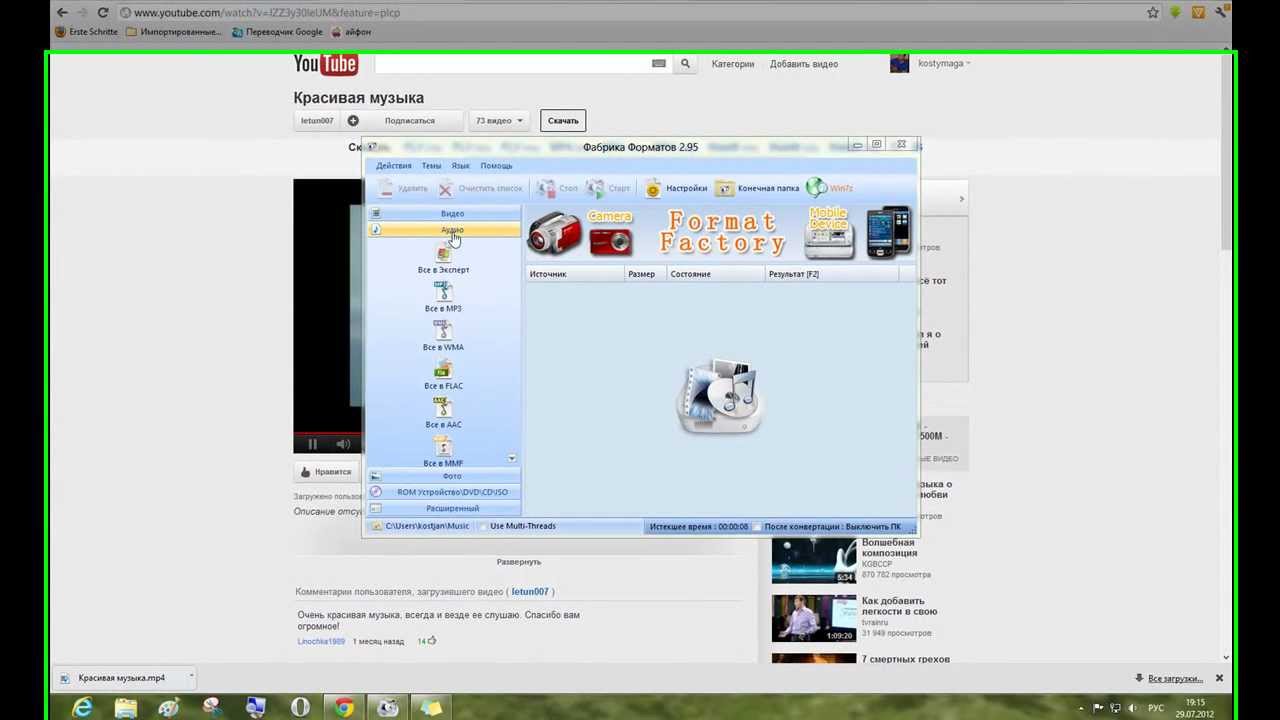The width and height of the screenshot is (1280, 720).
Task: Toggle После конвертации: Выключить ПК checkbox
Action: click(757, 526)
